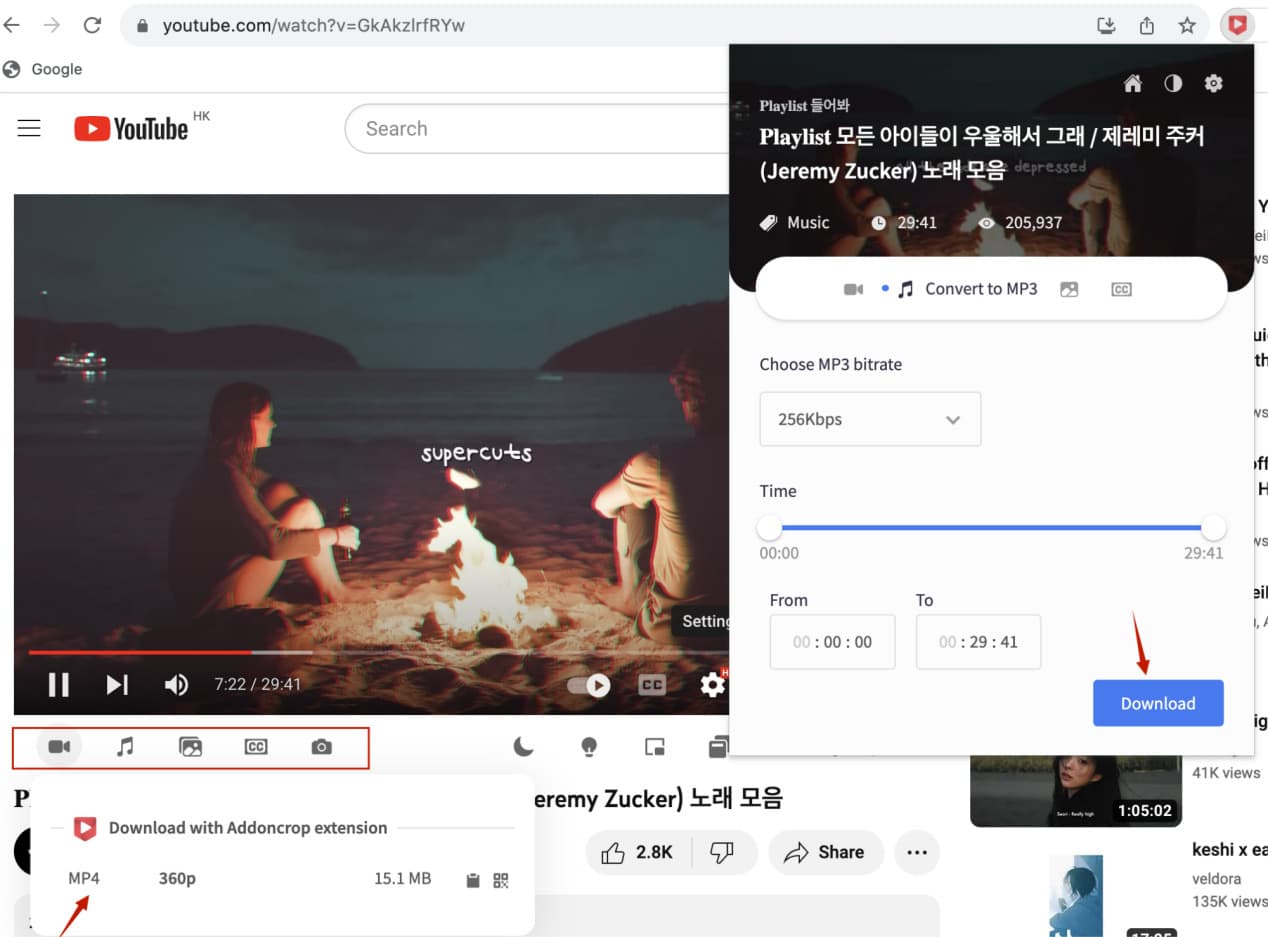Select the Convert to MP3 tab
1268x937 pixels.
coord(968,289)
